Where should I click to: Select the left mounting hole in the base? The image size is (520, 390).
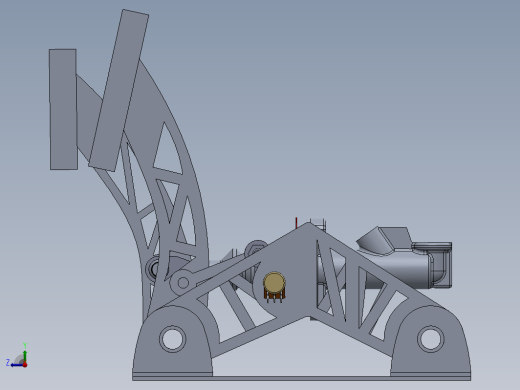(x=172, y=339)
